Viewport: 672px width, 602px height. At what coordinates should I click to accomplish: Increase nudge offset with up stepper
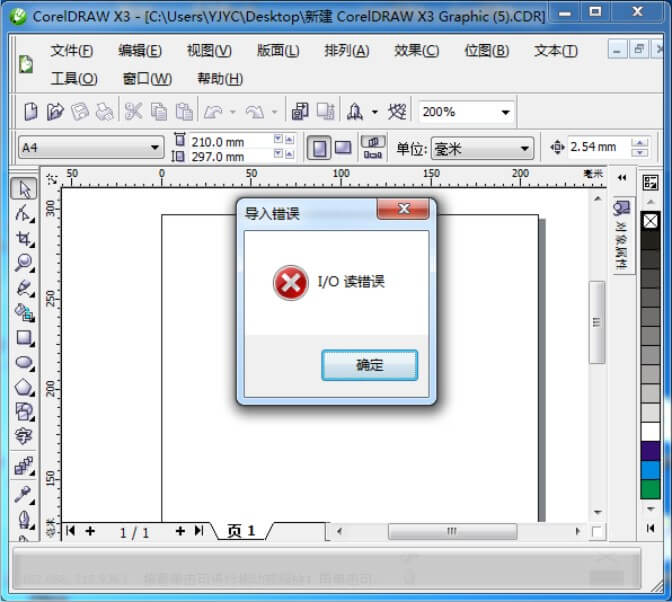click(640, 143)
